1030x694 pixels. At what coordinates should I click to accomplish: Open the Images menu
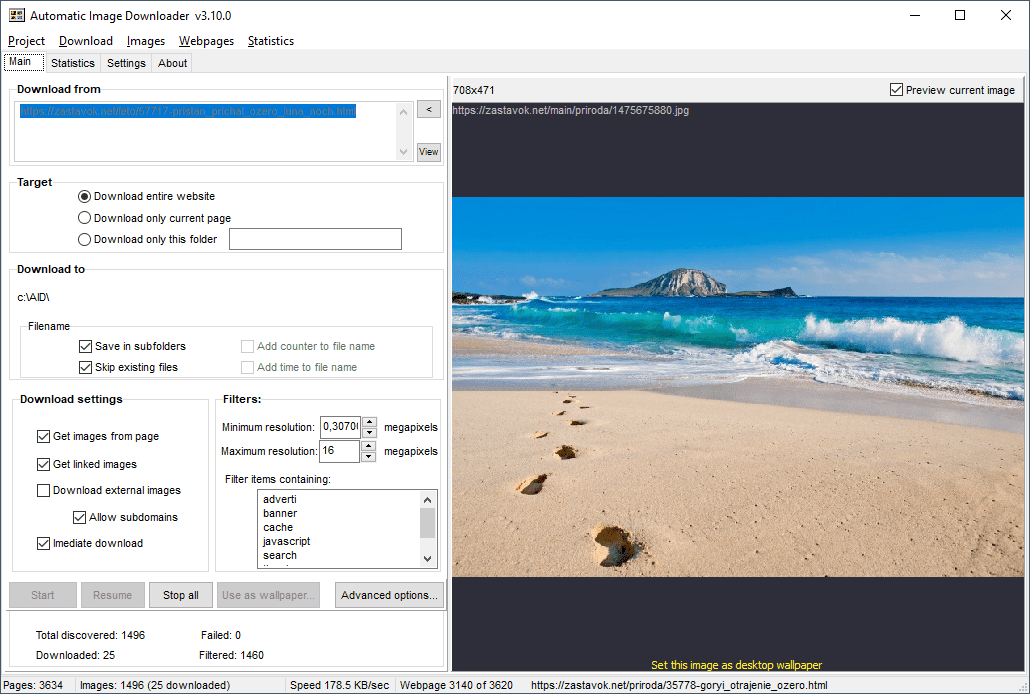point(146,41)
